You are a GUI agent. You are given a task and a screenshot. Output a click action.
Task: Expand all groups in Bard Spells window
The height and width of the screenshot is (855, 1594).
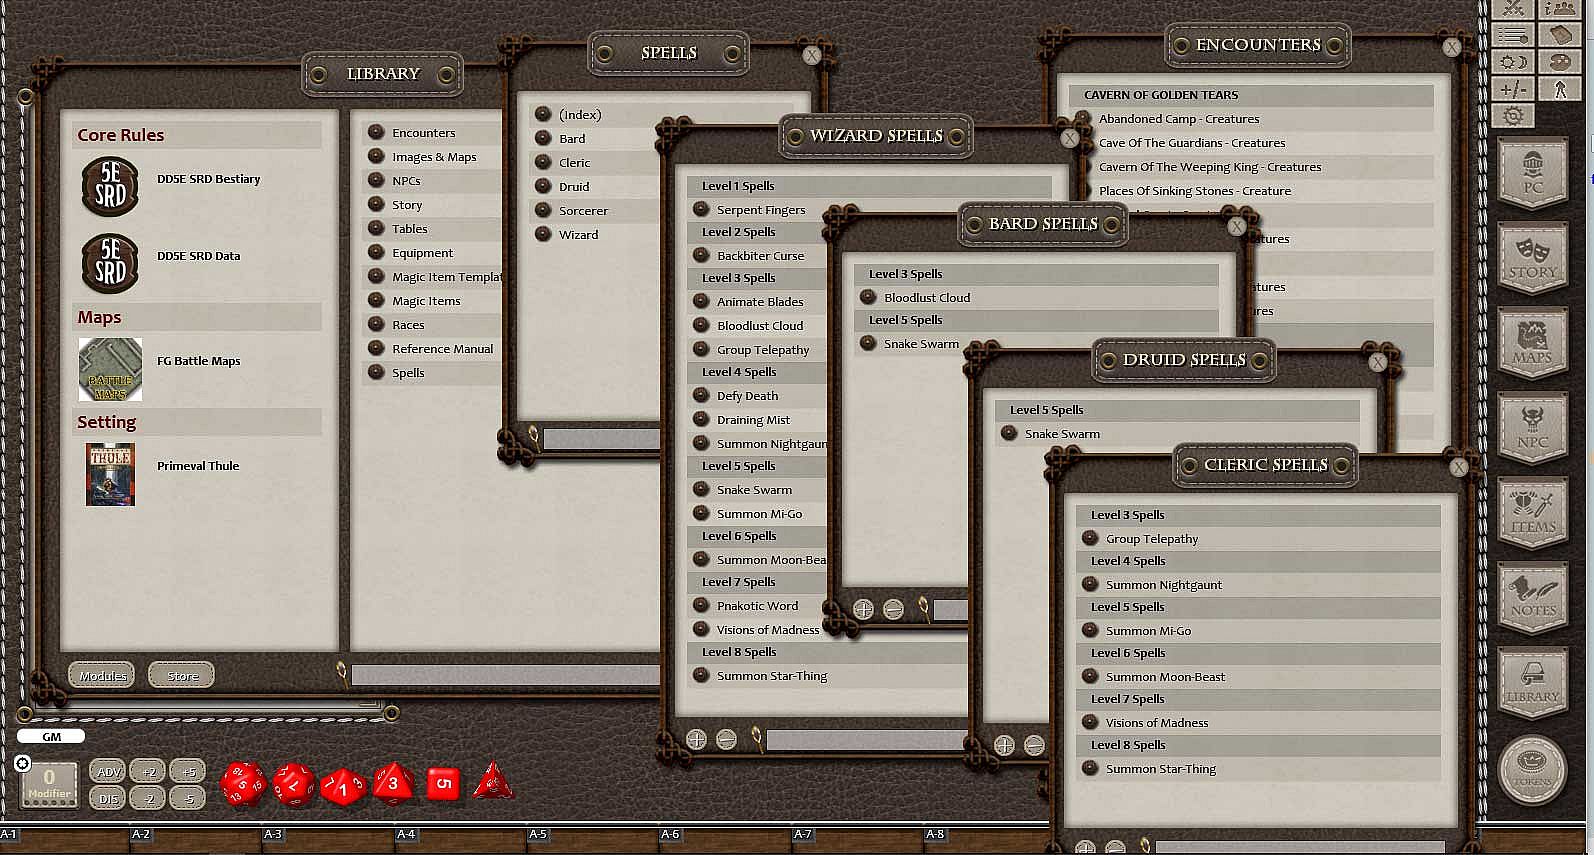(863, 609)
